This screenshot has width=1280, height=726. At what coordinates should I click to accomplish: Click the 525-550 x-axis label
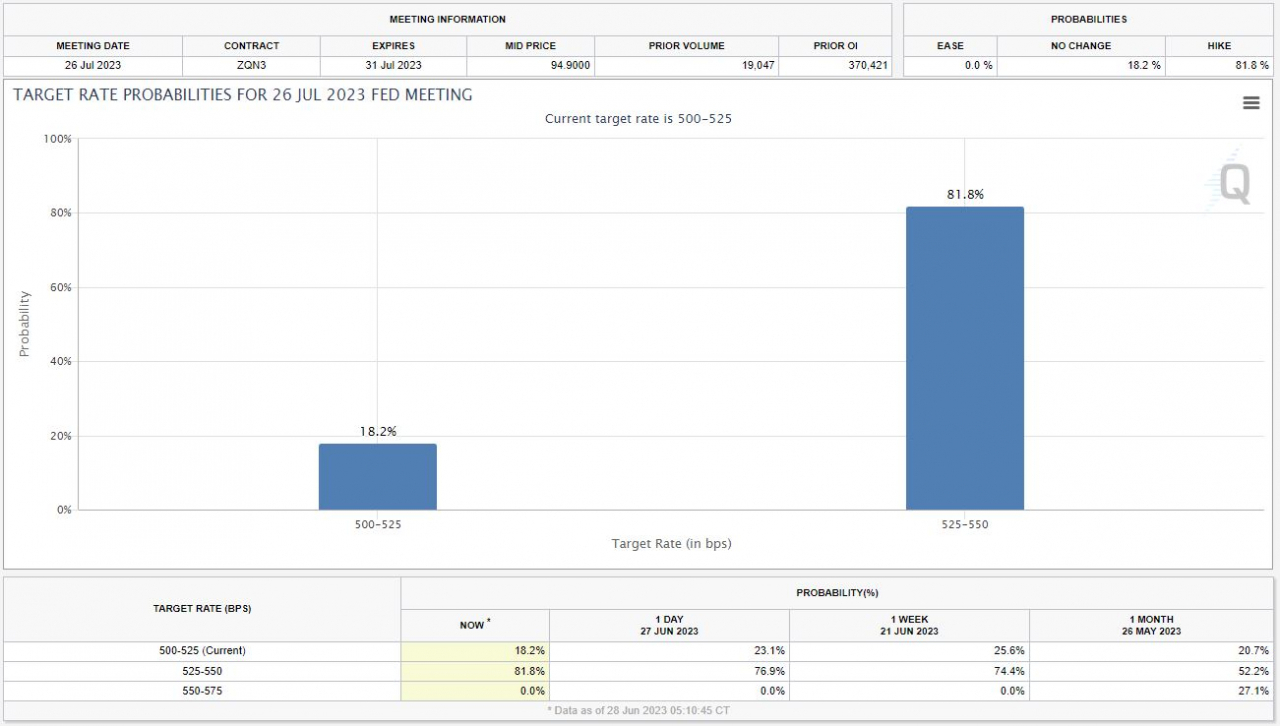coord(964,524)
